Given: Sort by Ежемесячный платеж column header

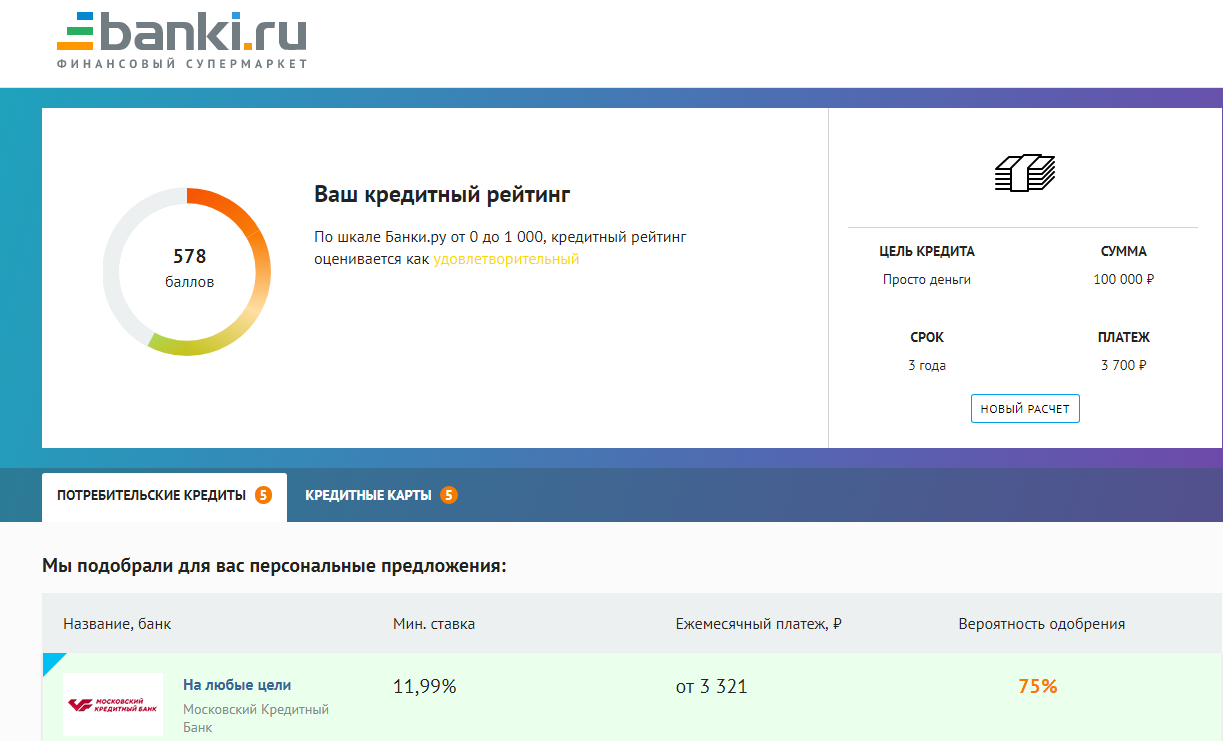Looking at the screenshot, I should [758, 624].
